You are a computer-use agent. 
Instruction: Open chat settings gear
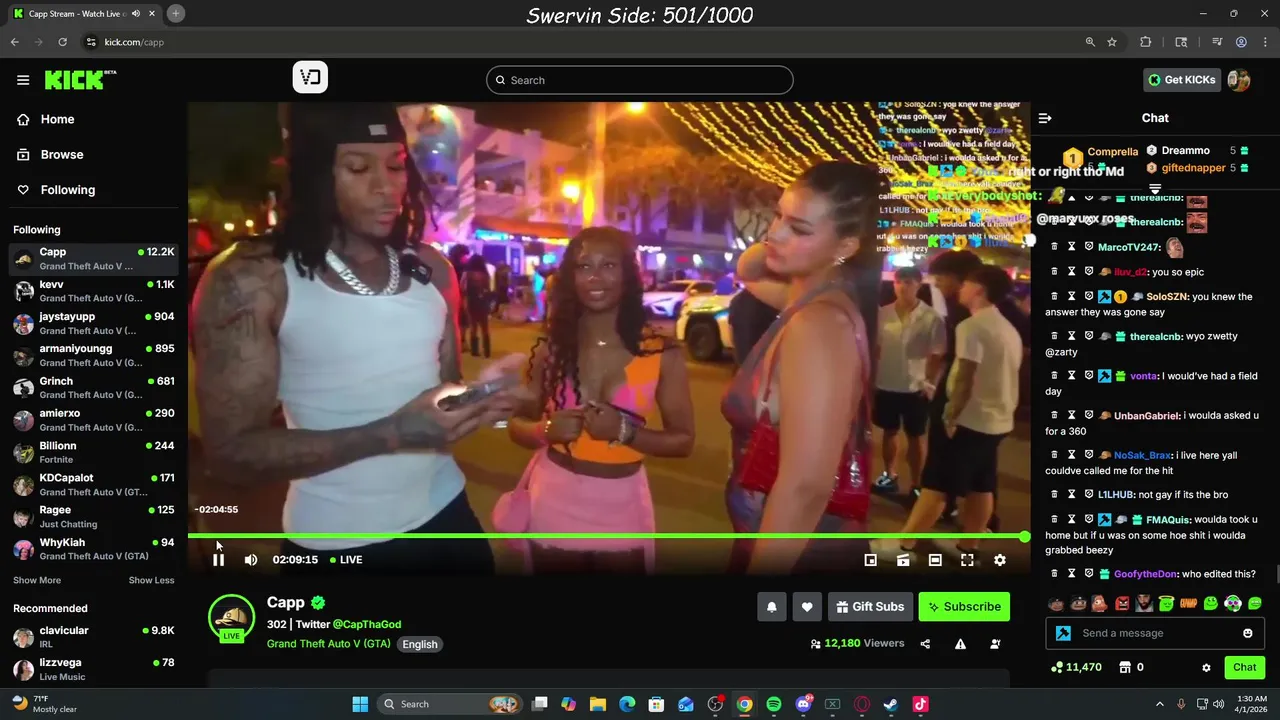(1206, 667)
